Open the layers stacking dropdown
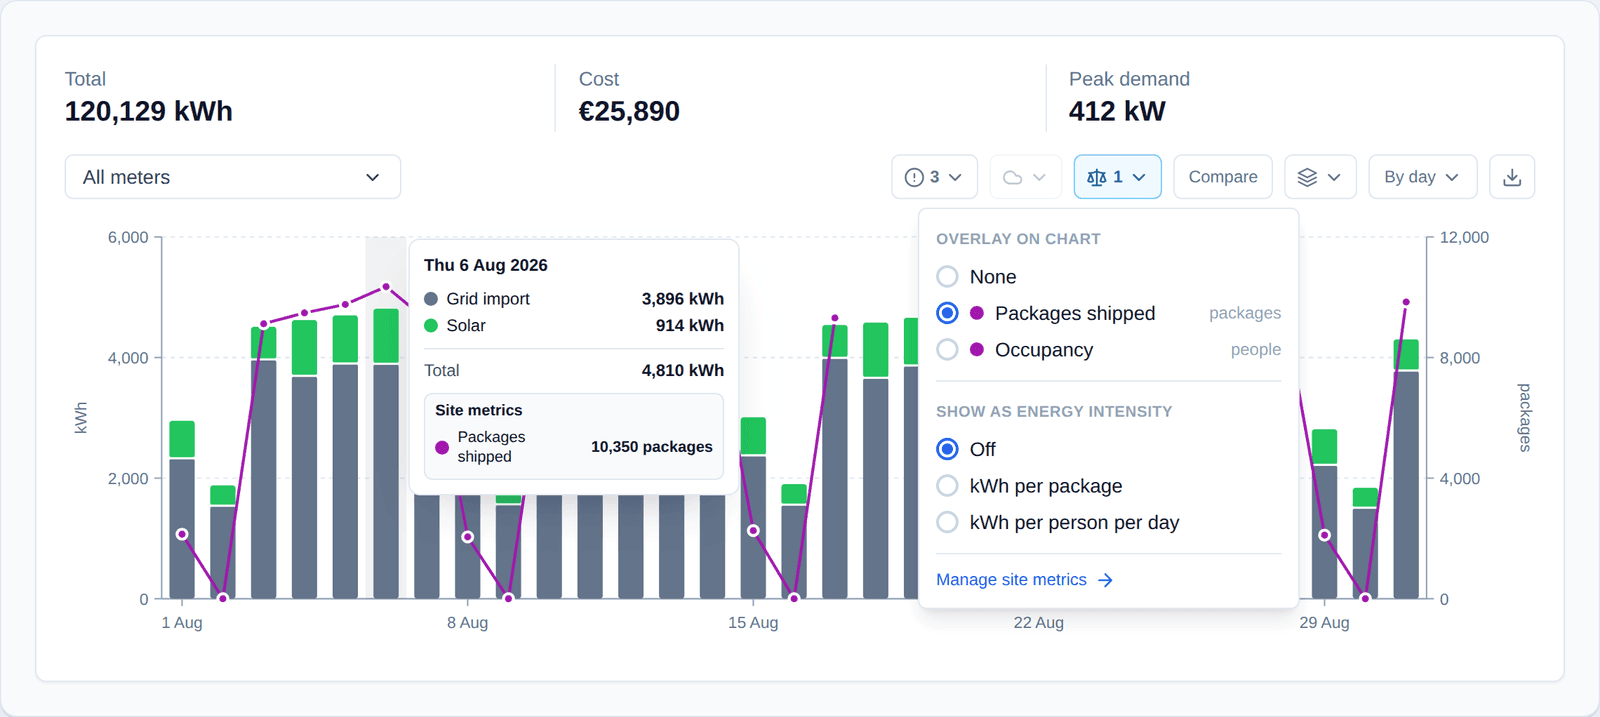The height and width of the screenshot is (717, 1600). [x=1320, y=177]
